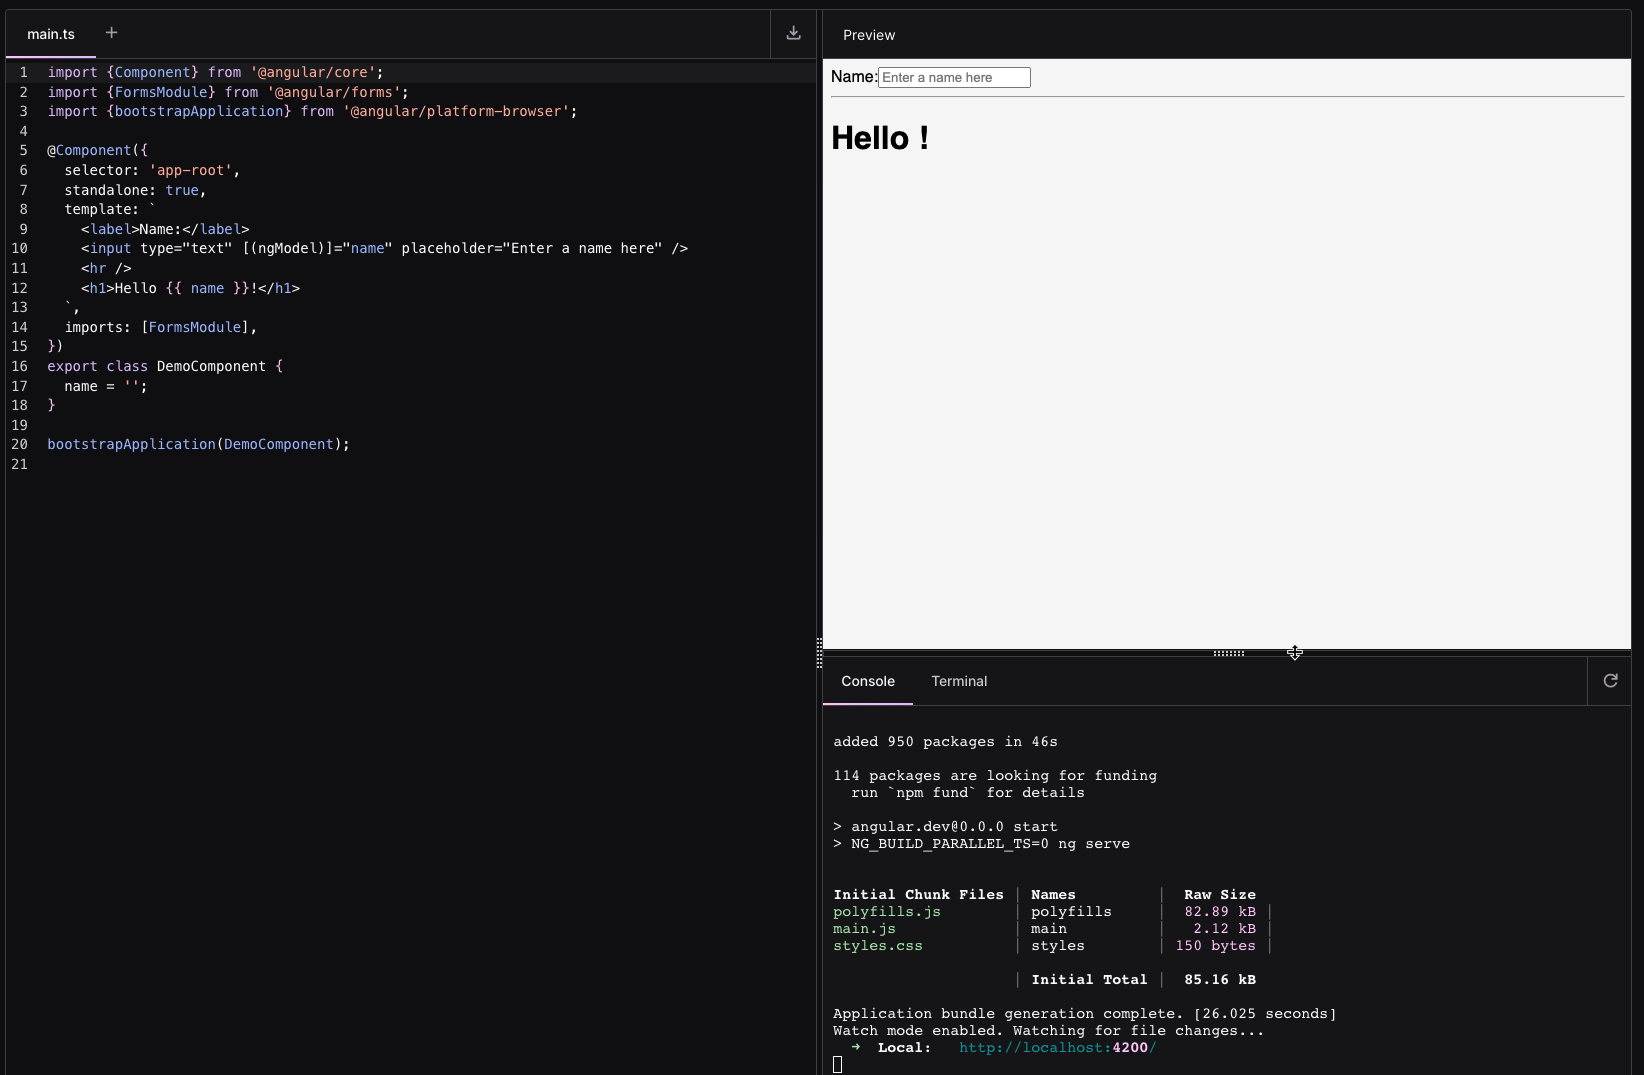This screenshot has height=1075, width=1644.
Task: Select the Console tab
Action: tap(867, 681)
